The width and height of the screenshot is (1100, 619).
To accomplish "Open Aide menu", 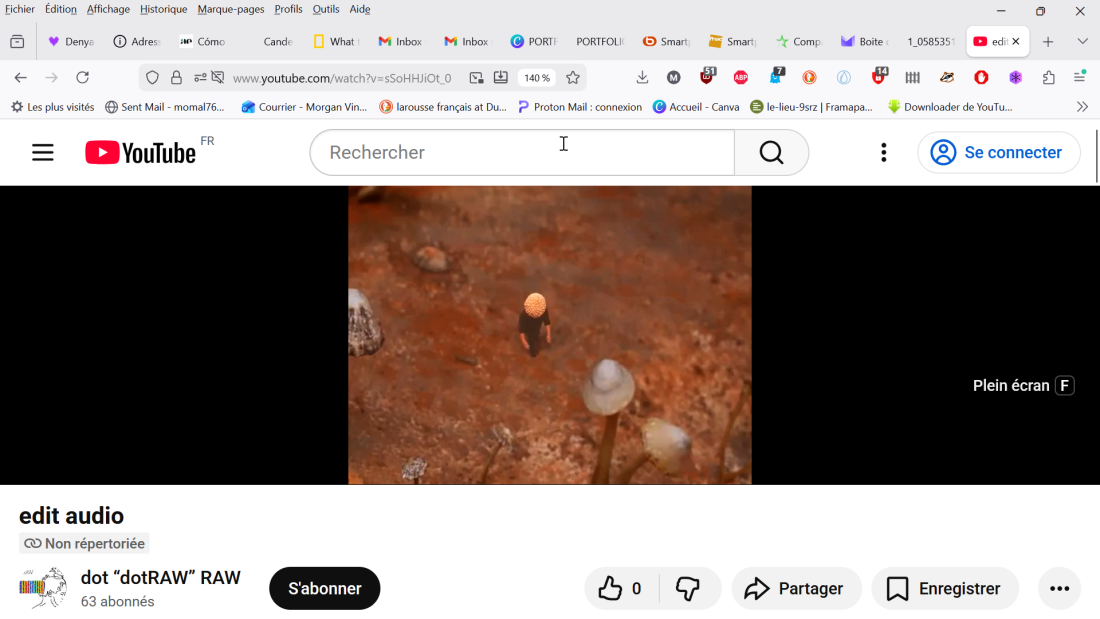I will click(x=360, y=9).
